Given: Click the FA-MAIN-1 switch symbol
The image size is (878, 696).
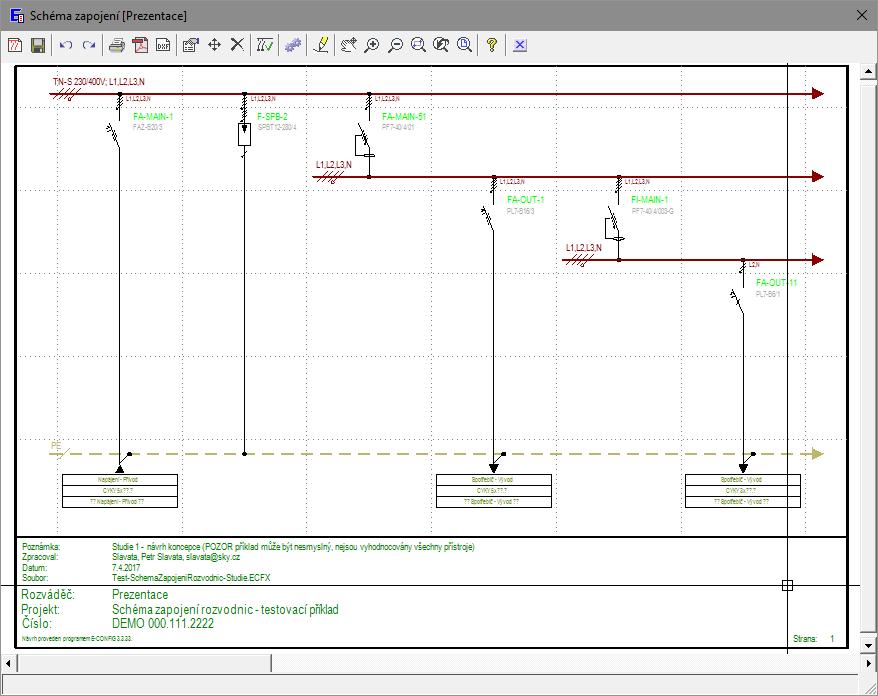Looking at the screenshot, I should tap(114, 135).
